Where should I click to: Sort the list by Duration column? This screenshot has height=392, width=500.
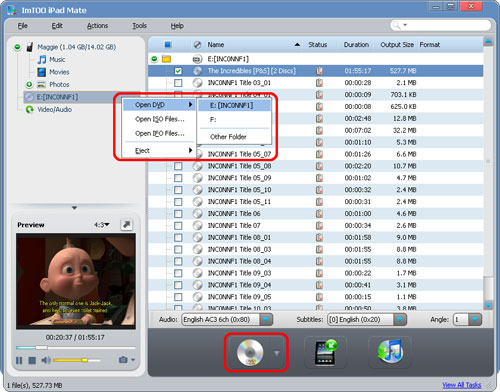click(x=356, y=45)
